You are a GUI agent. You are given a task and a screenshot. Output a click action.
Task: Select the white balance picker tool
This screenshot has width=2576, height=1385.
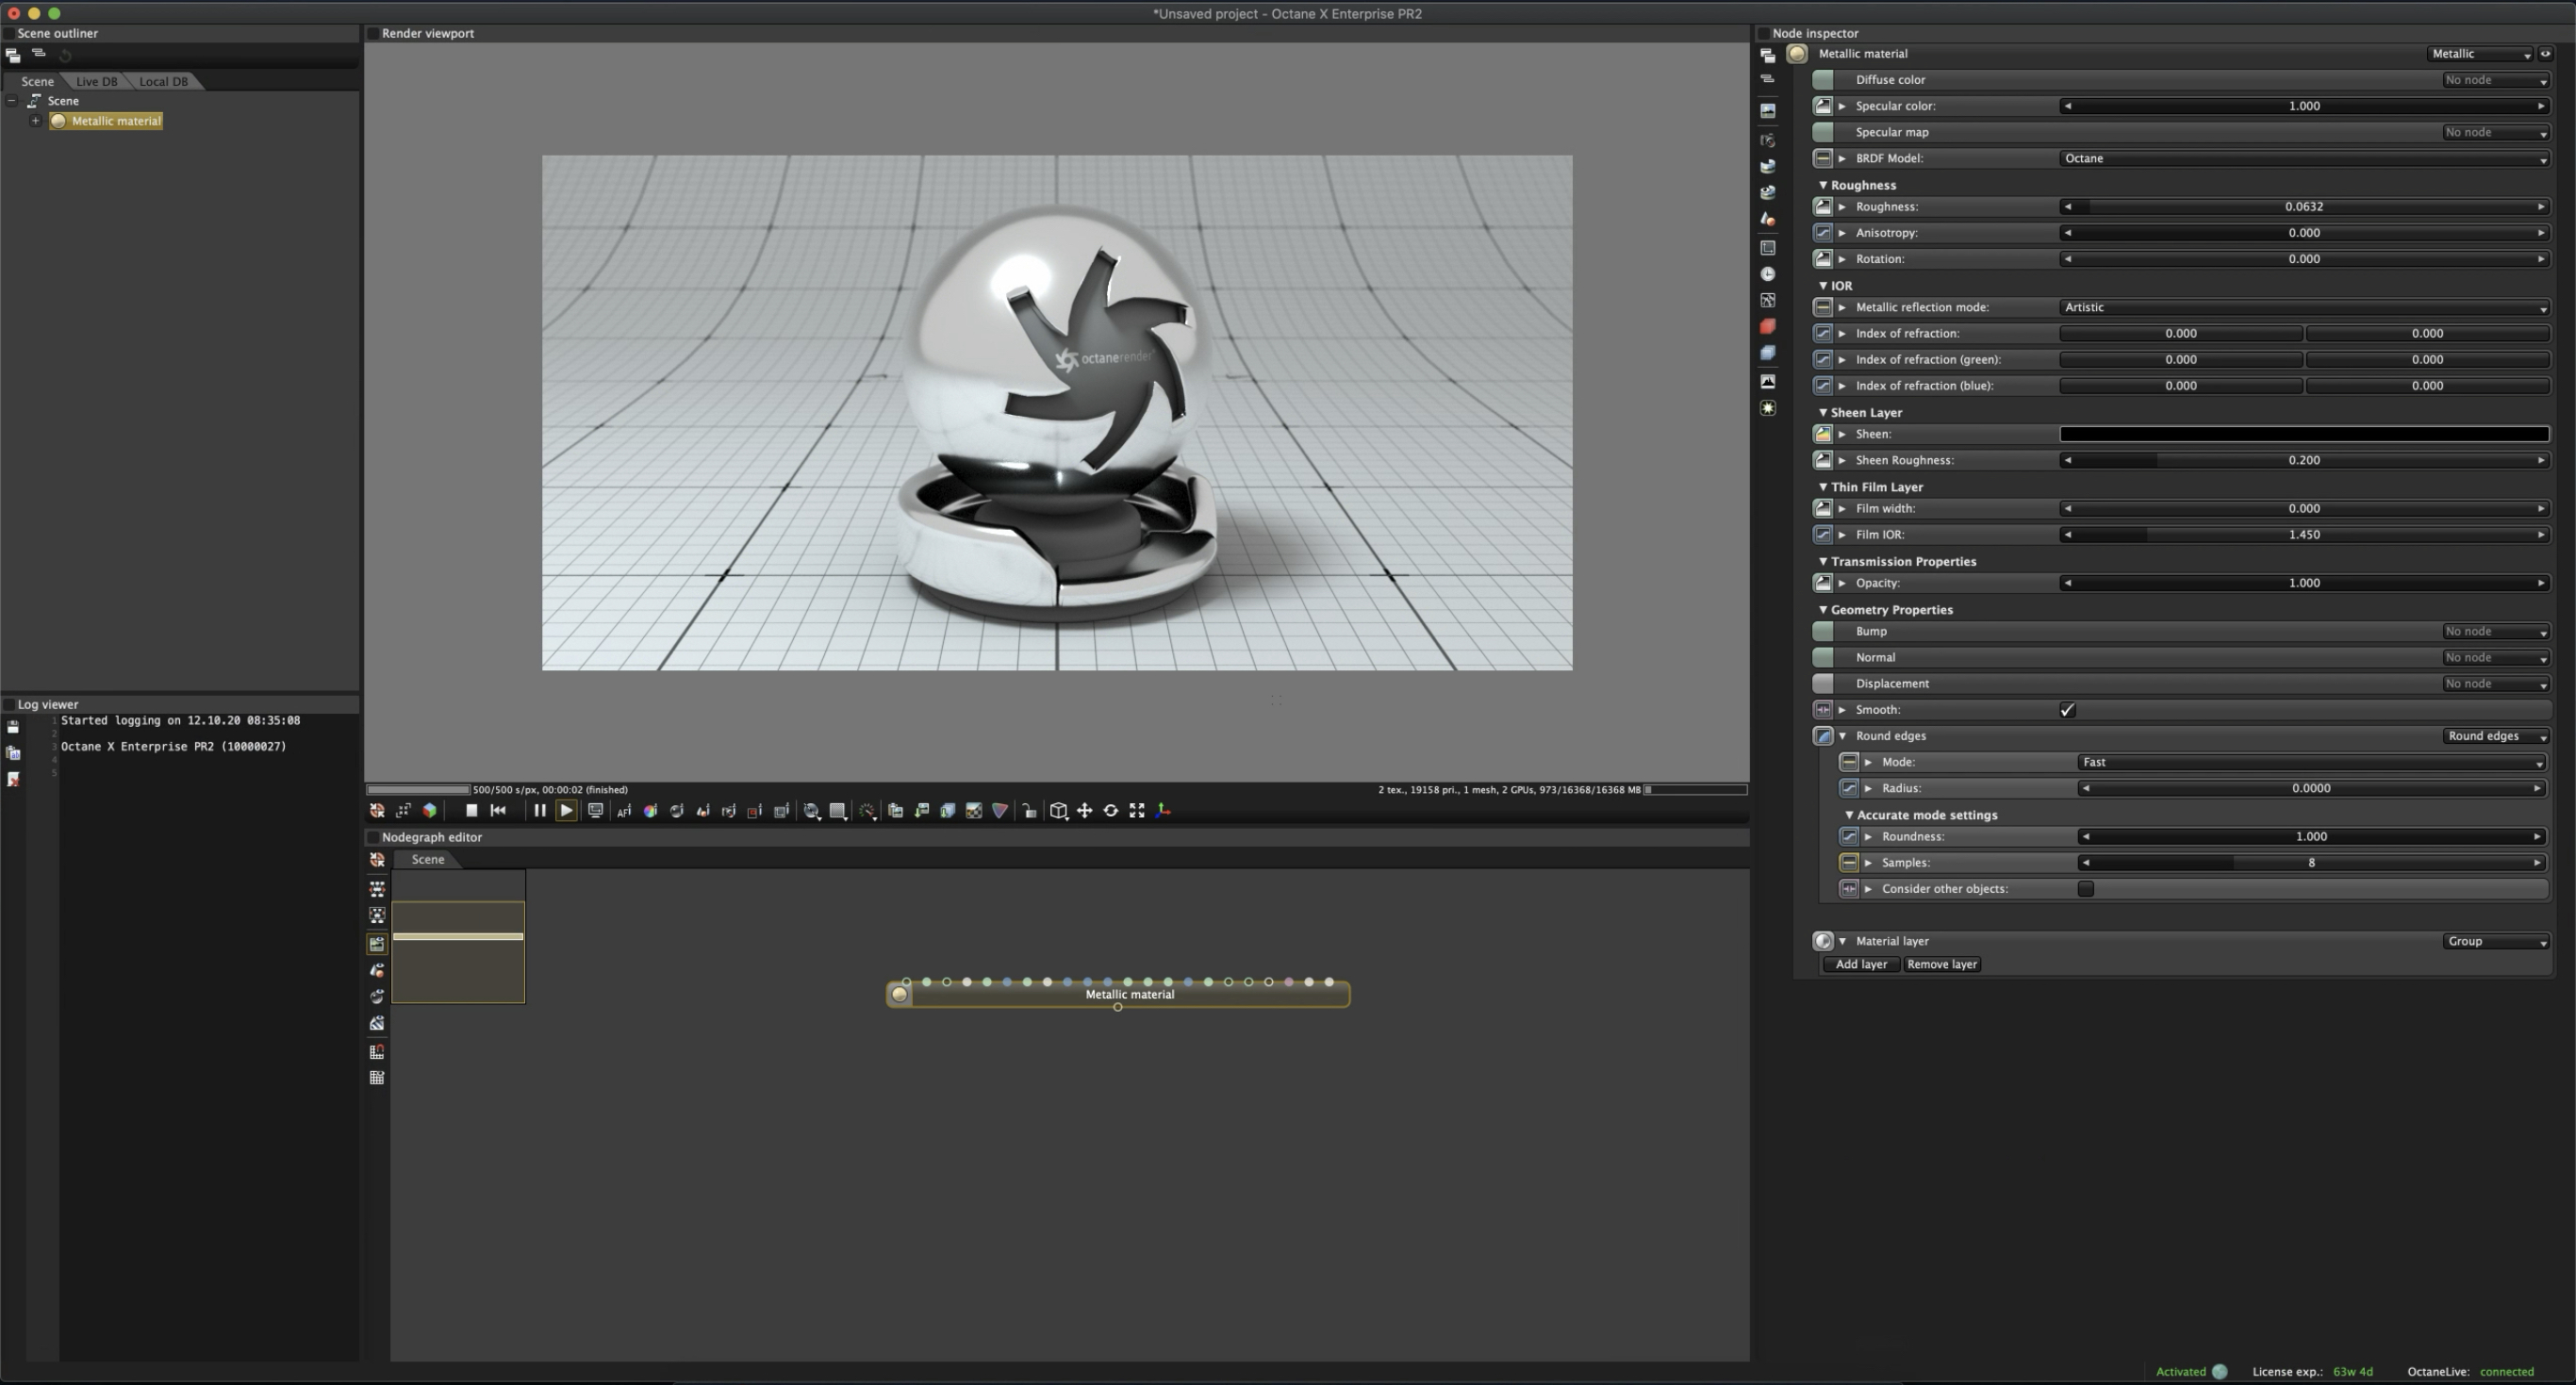(650, 811)
